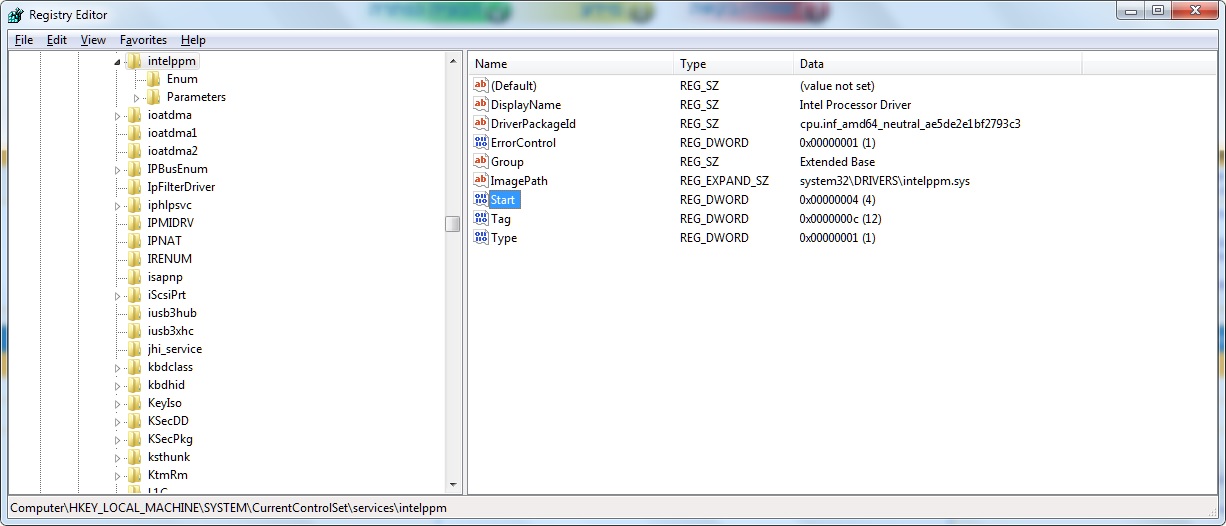Click the Start DWORD value icon

tap(480, 200)
